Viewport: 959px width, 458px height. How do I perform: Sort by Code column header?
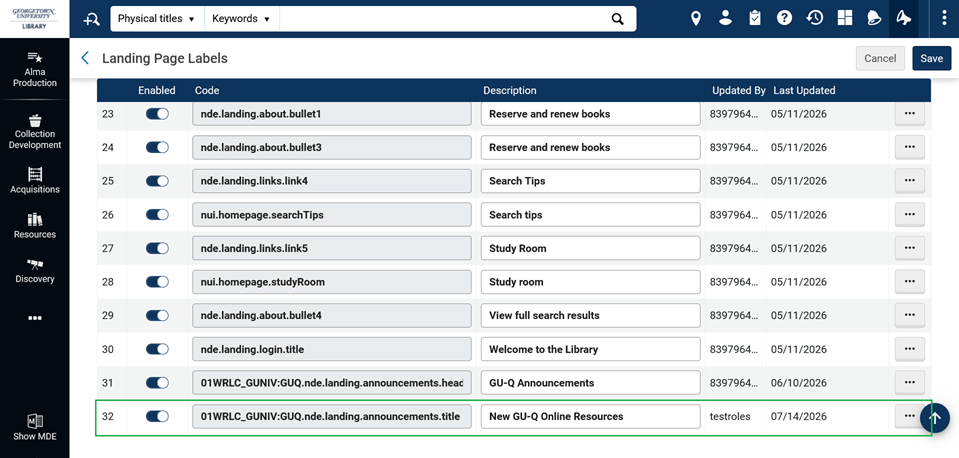pyautogui.click(x=207, y=90)
